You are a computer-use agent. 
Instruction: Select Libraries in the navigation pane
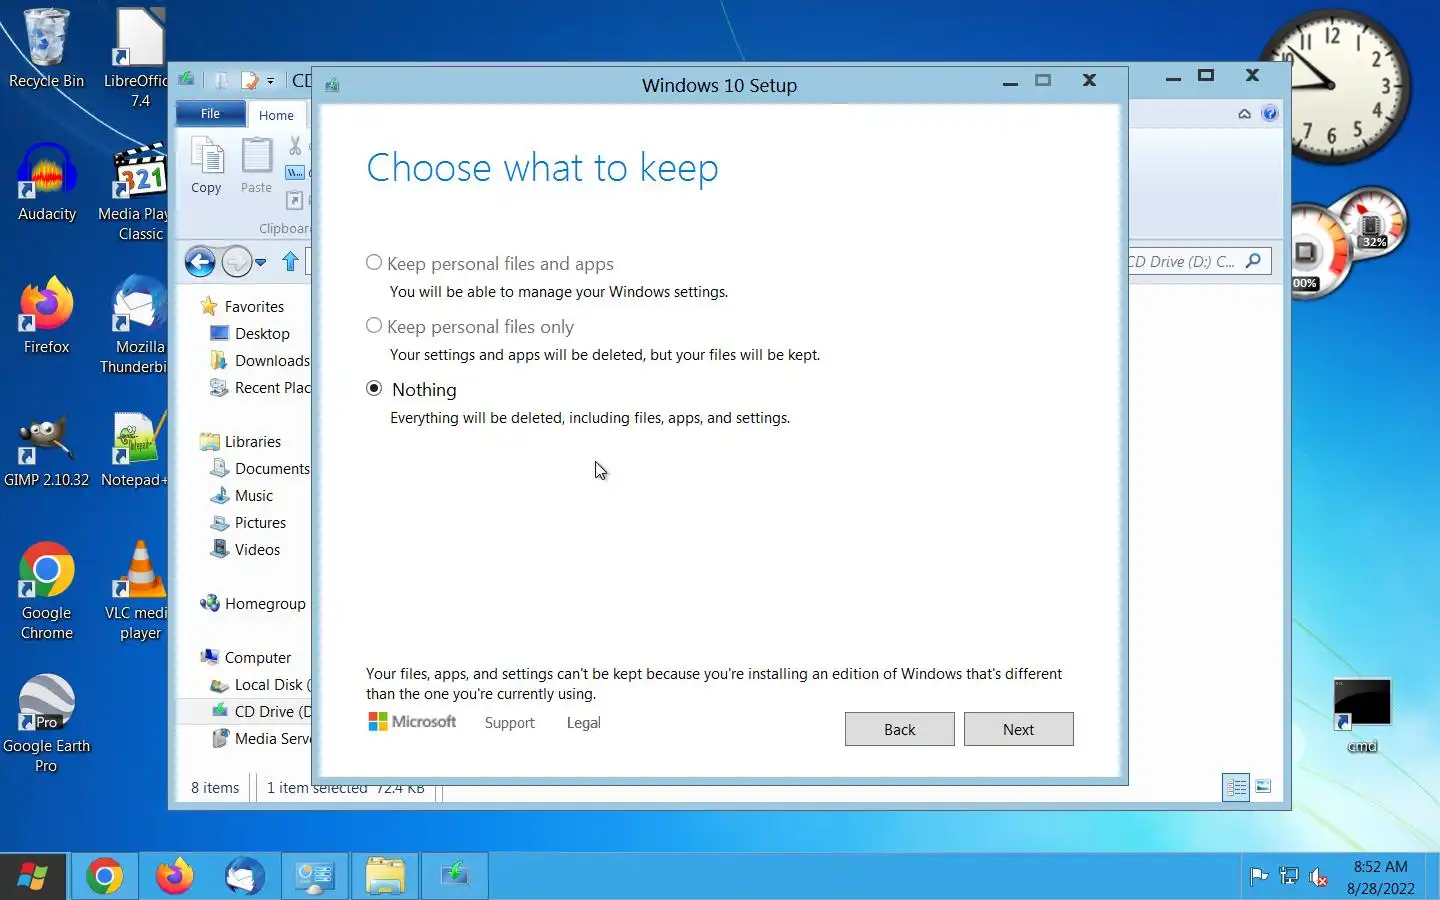click(240, 441)
